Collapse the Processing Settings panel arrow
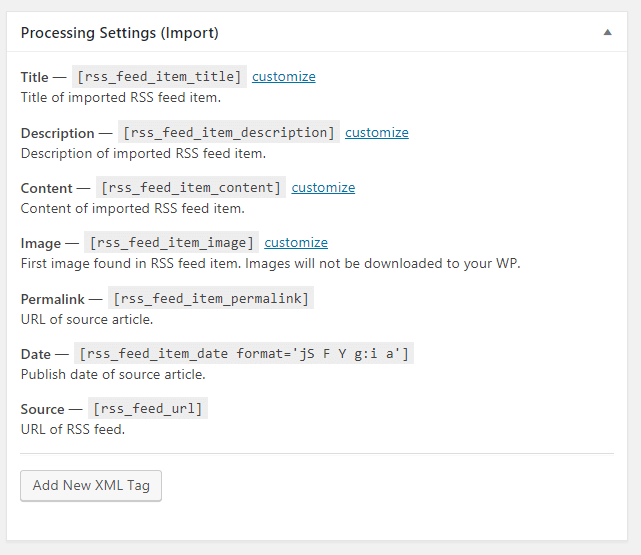Image resolution: width=641 pixels, height=555 pixels. 607,32
